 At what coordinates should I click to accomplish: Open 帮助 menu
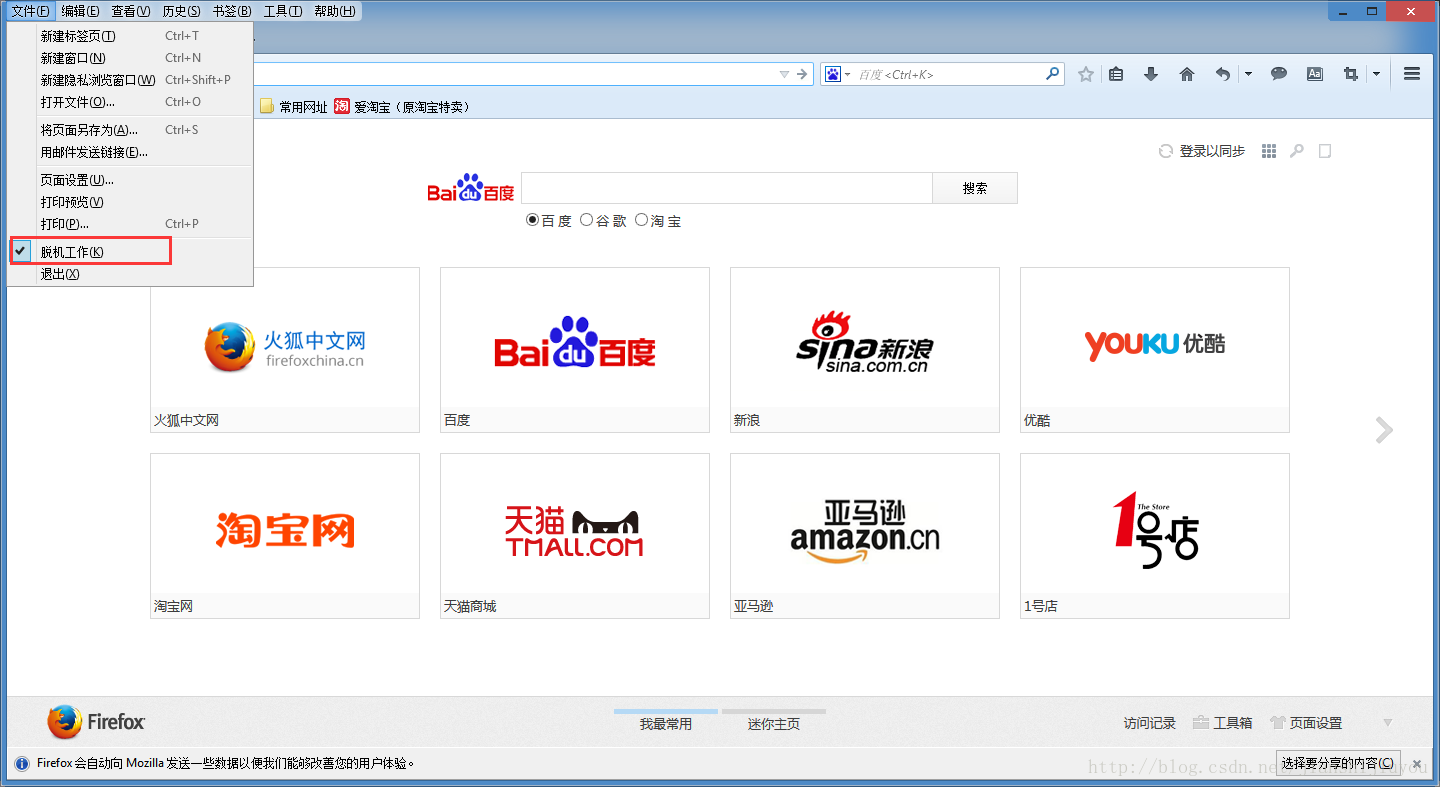click(x=335, y=11)
